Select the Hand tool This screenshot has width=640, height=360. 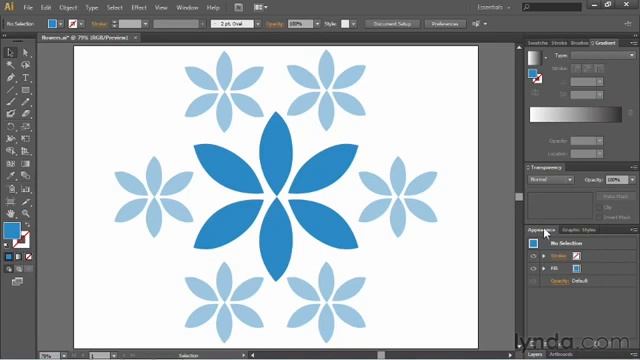(x=11, y=213)
